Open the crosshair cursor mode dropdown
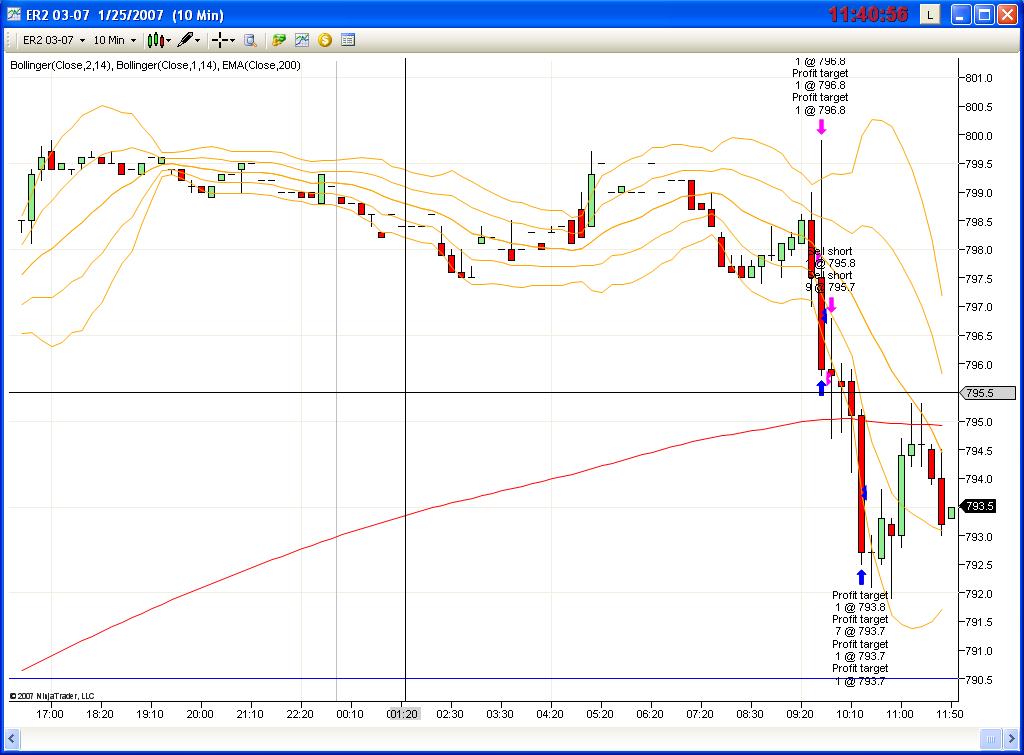Screen dimensions: 1024x755 (x=223, y=40)
